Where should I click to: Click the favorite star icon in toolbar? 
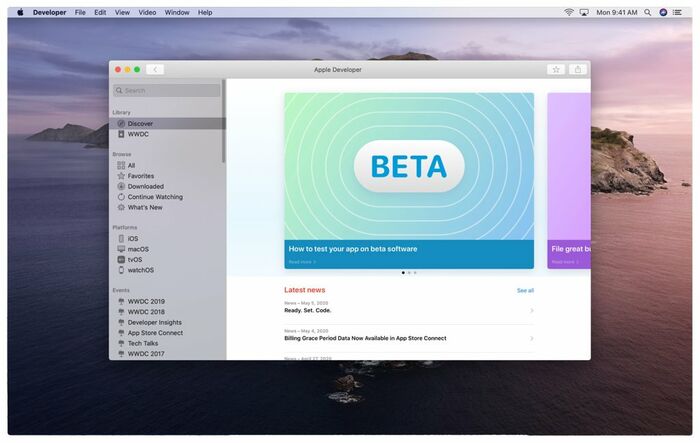point(556,70)
